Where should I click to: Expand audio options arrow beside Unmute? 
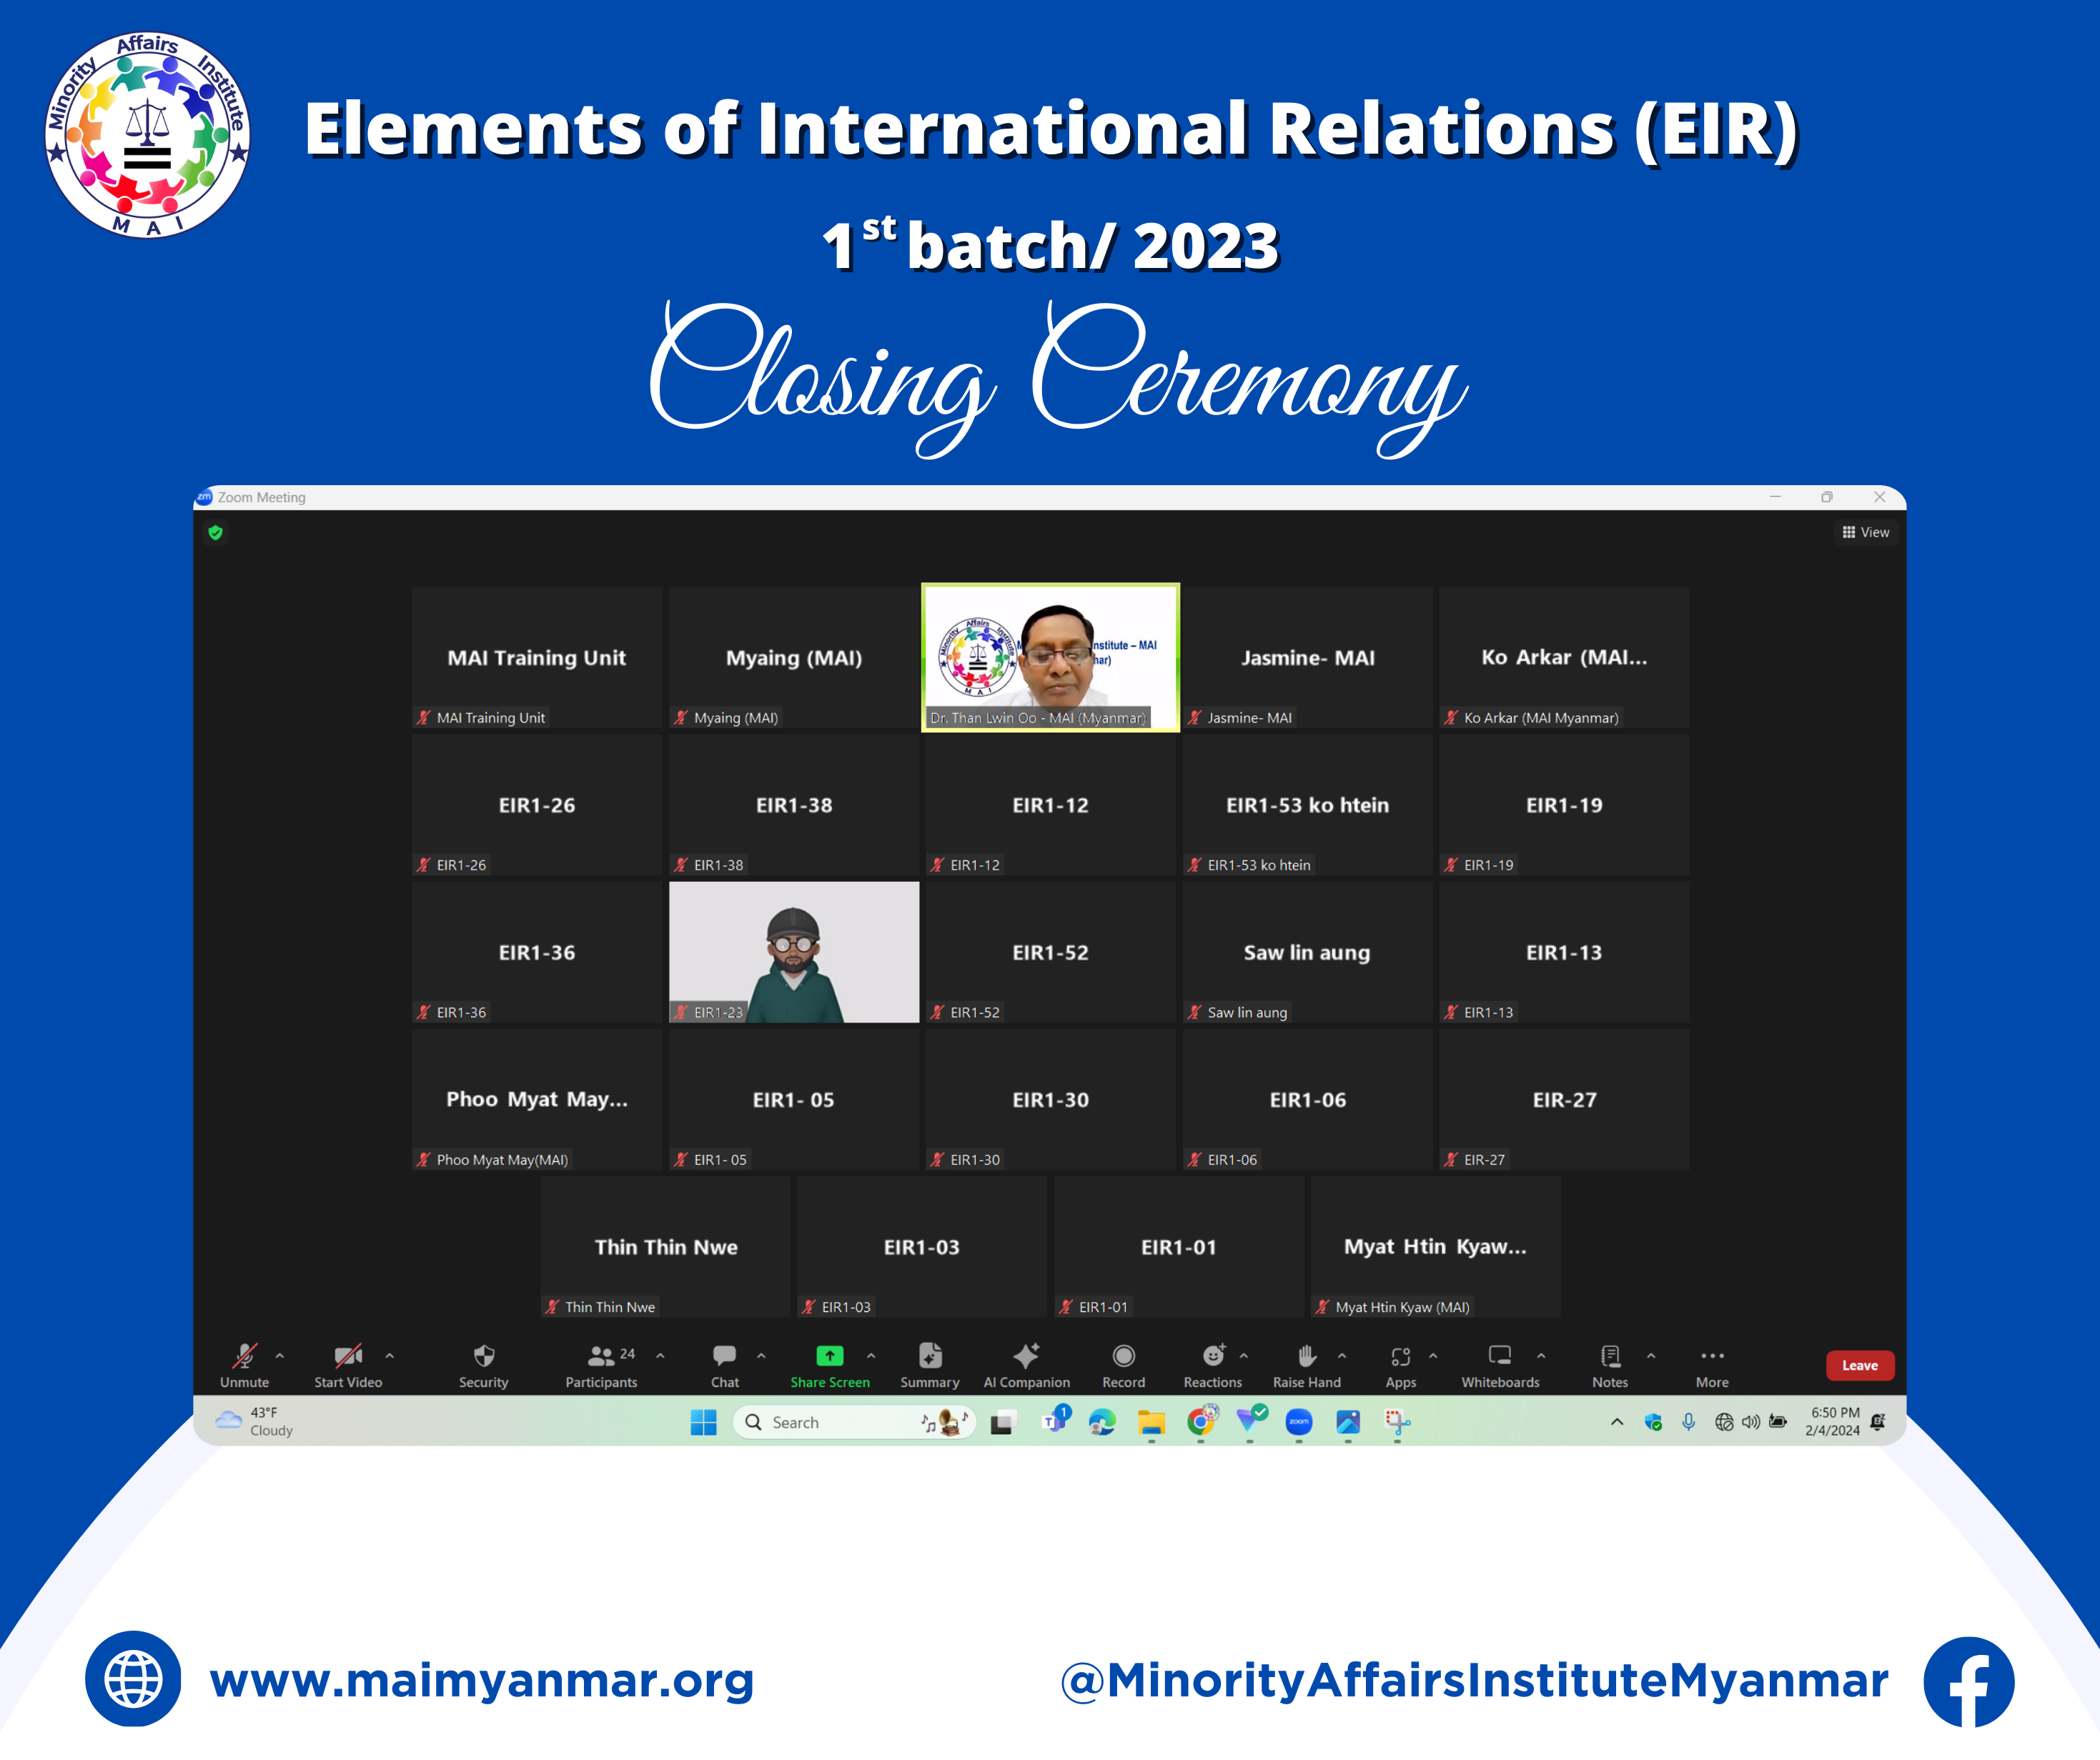click(x=280, y=1356)
